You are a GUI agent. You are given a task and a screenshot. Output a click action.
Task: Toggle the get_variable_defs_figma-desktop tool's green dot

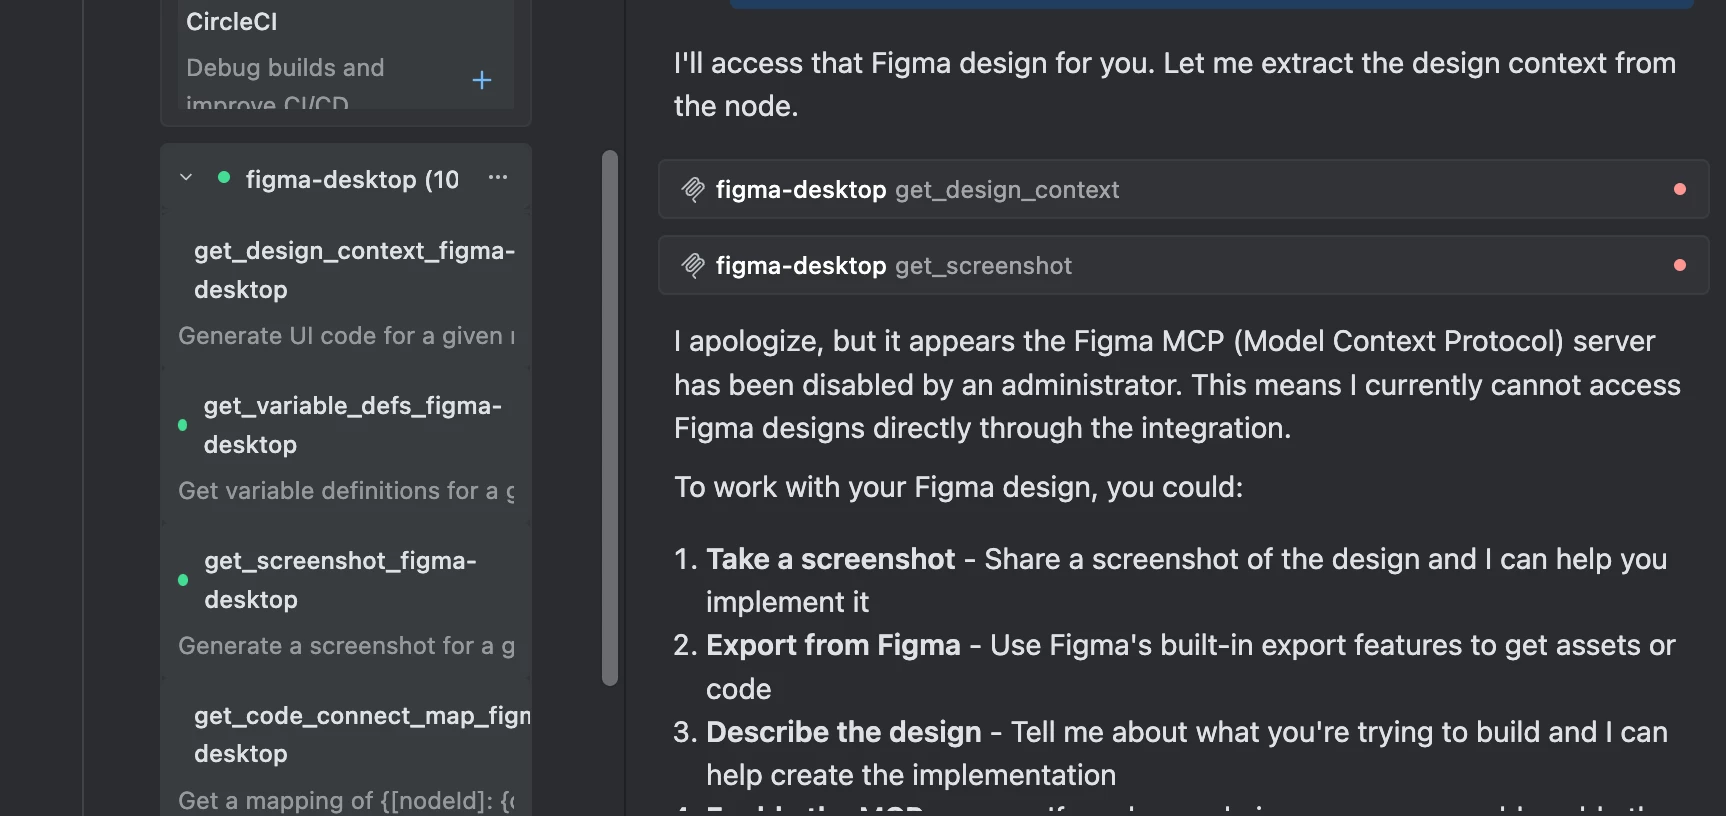(x=182, y=425)
